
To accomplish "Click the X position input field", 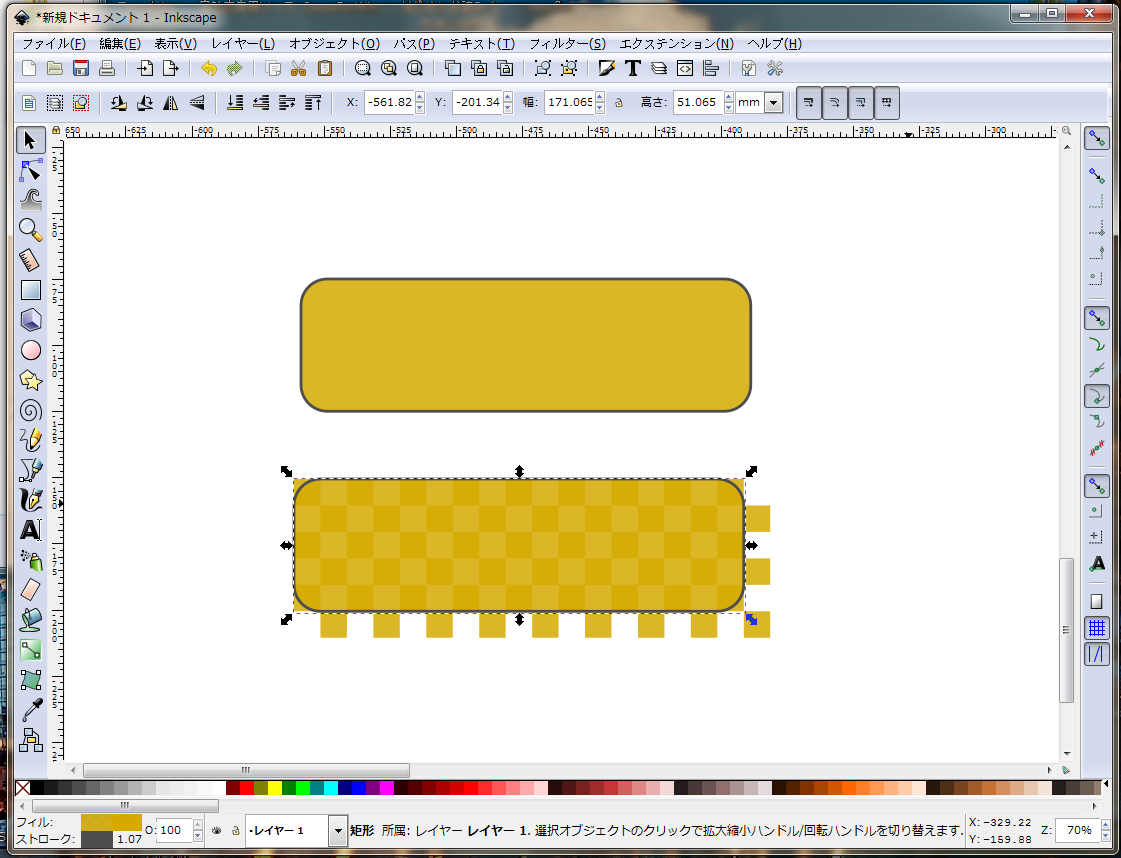I will [x=388, y=102].
